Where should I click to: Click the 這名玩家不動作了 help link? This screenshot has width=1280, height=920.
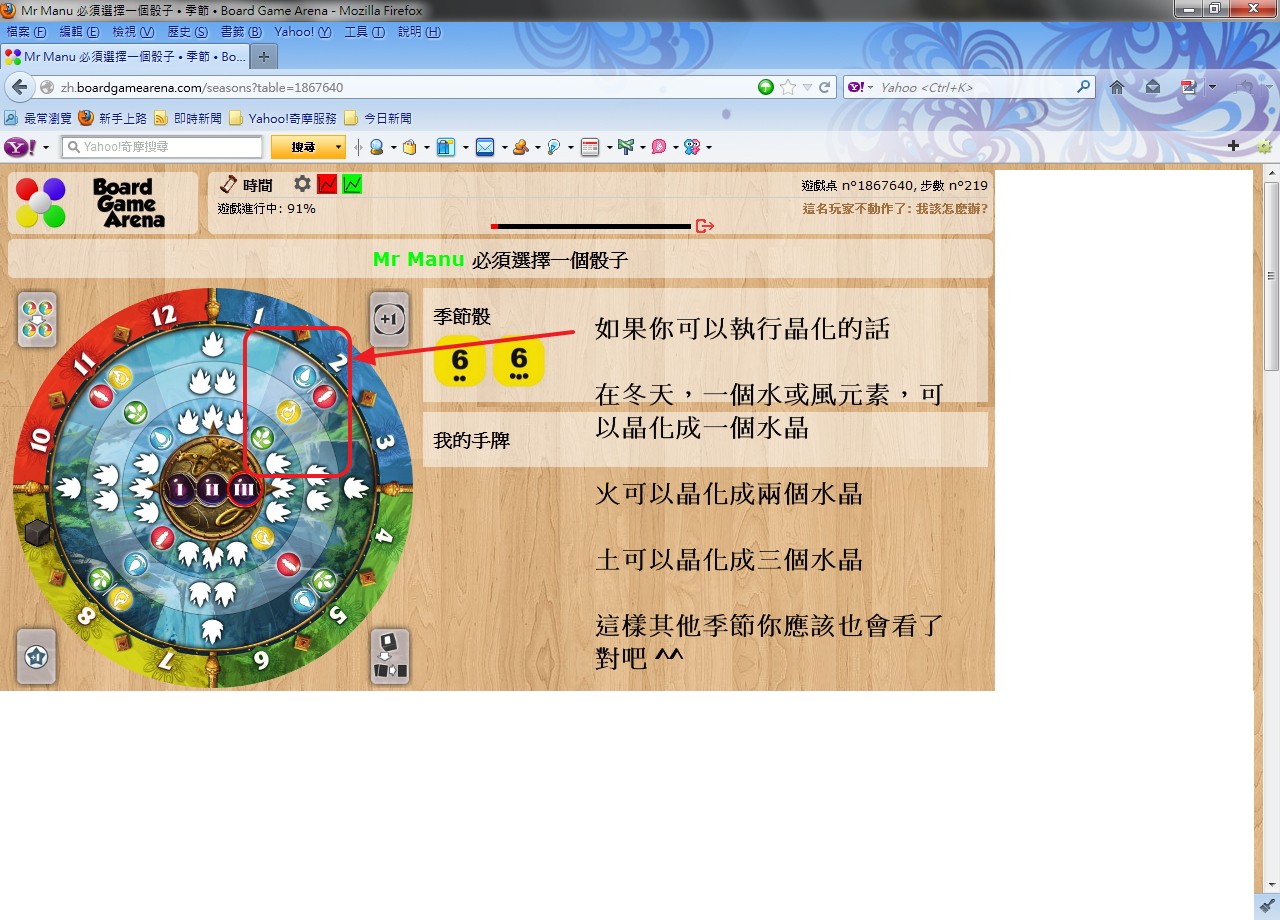tap(895, 208)
